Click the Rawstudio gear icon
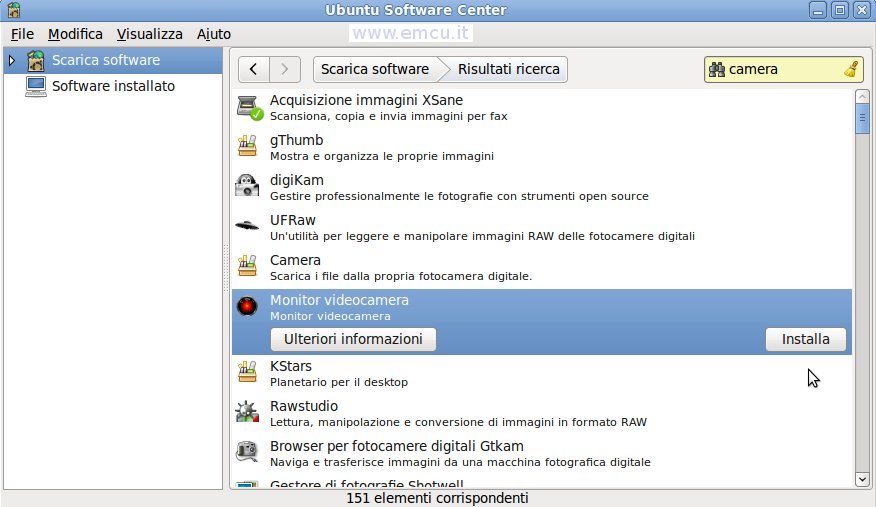 (247, 412)
